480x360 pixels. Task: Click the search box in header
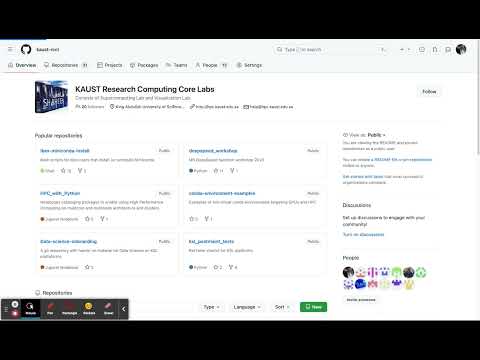(x=332, y=50)
